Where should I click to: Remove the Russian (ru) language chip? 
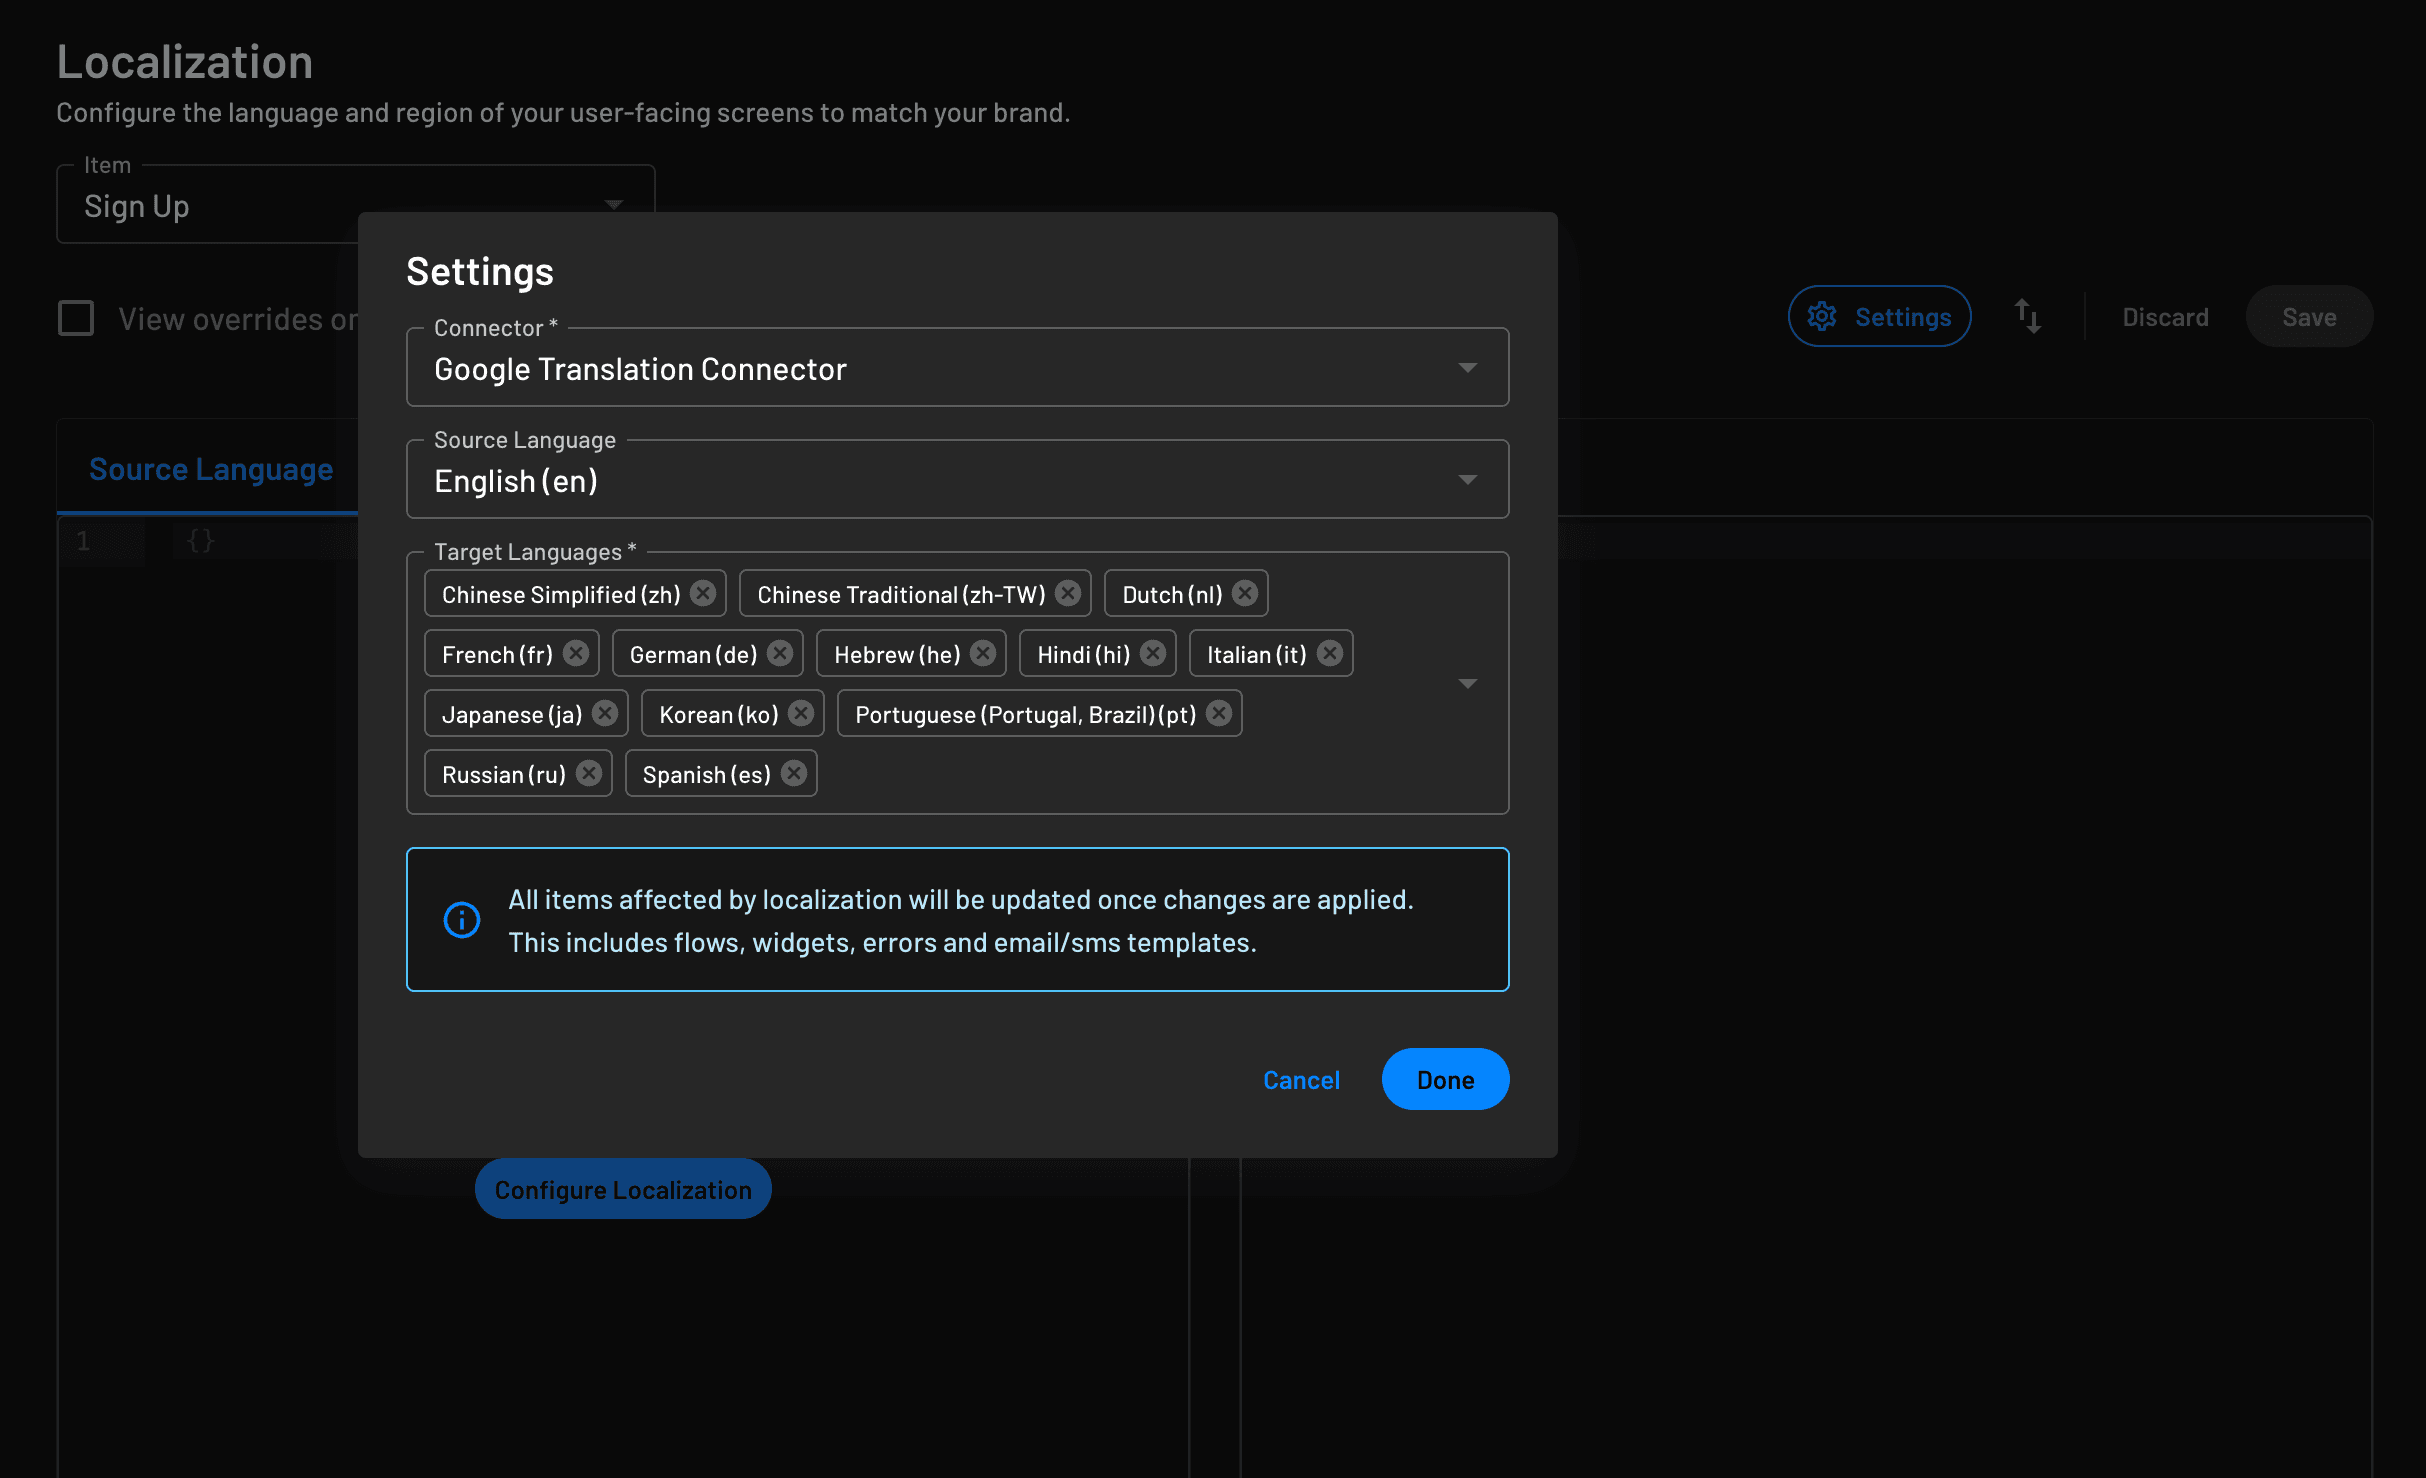point(589,773)
